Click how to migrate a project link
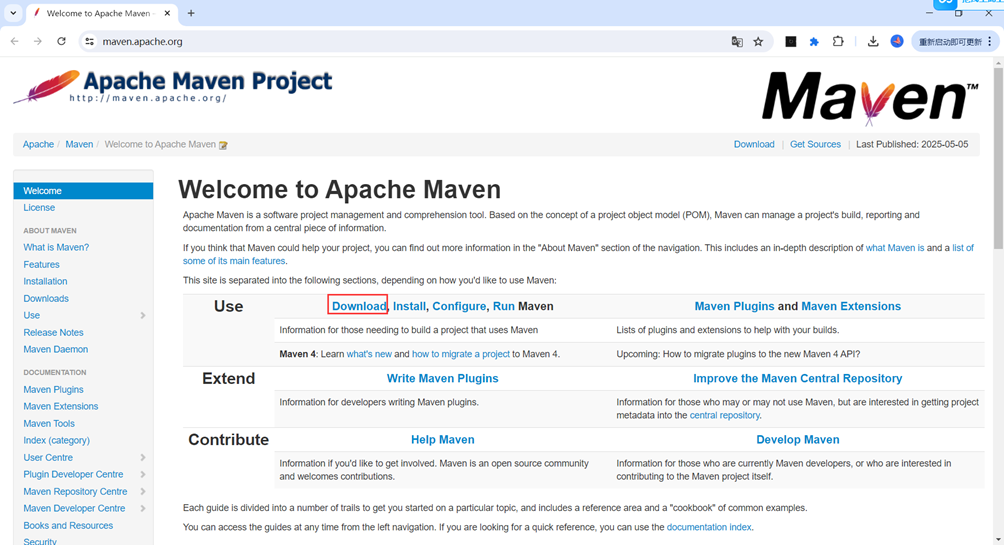The height and width of the screenshot is (545, 1004). [x=461, y=354]
